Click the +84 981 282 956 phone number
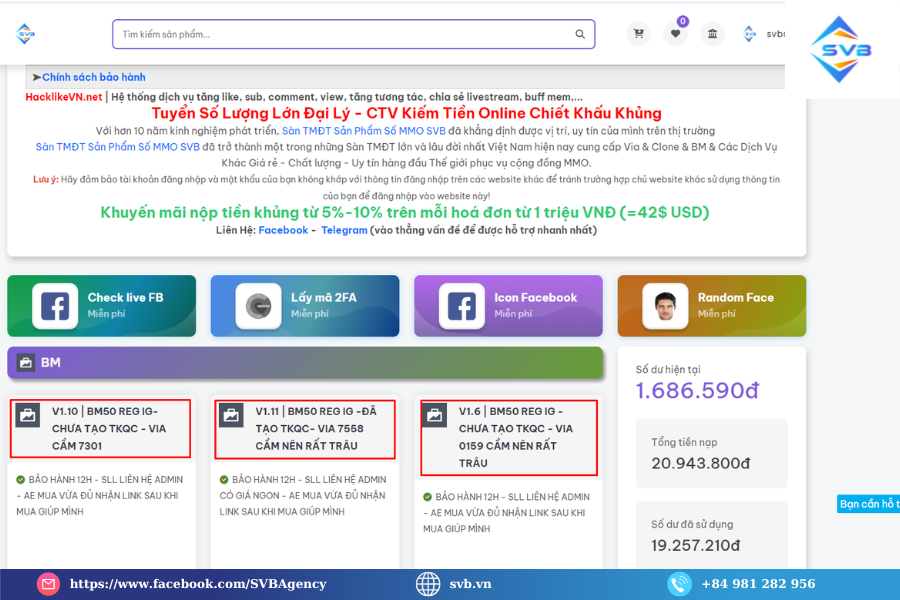This screenshot has height=600, width=900. [758, 584]
